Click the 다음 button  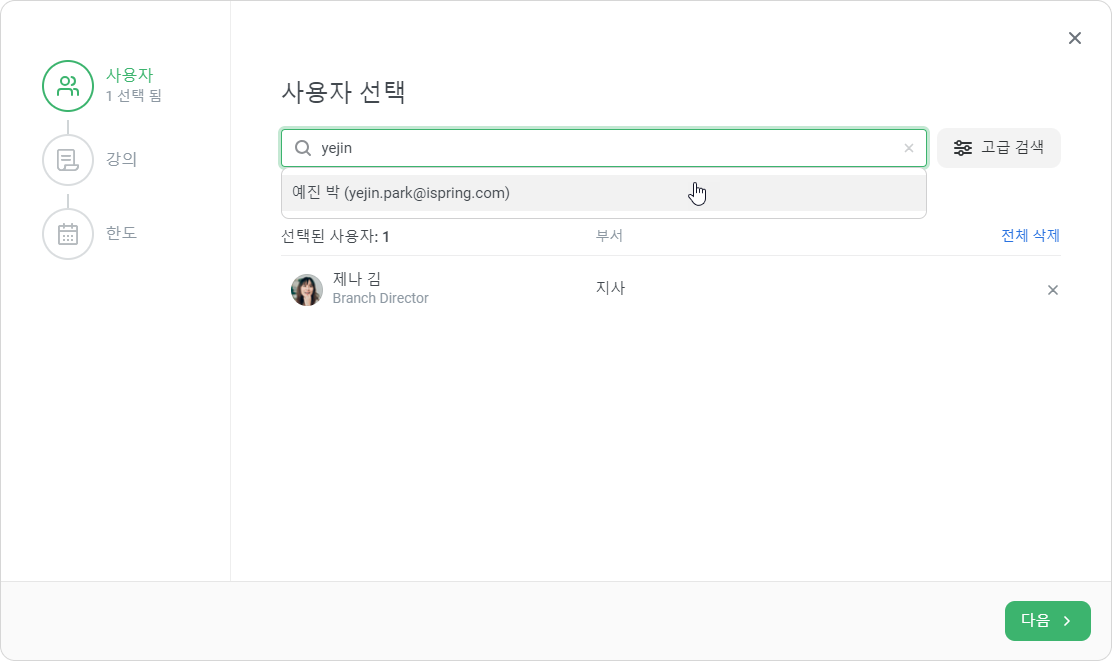[x=1047, y=621]
